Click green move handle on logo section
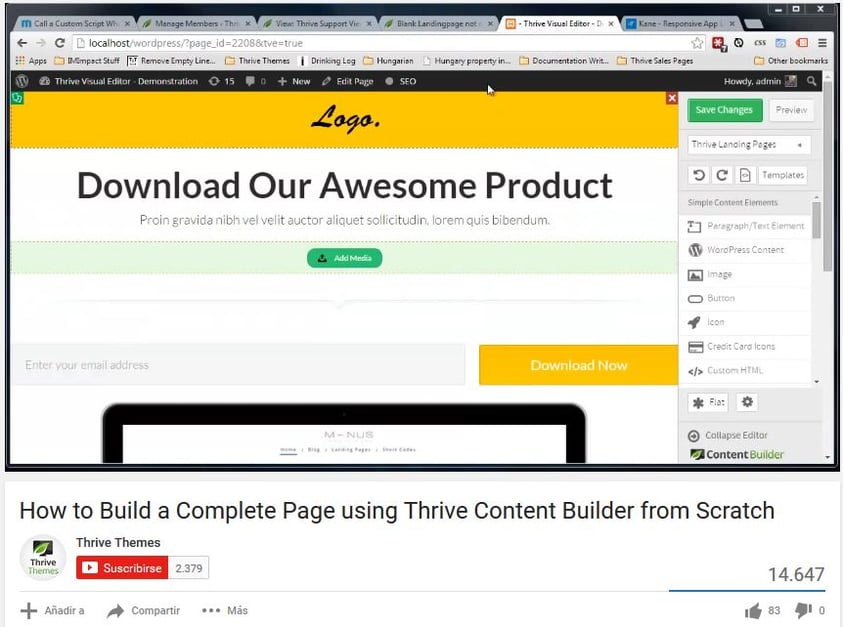The image size is (843, 627). pos(17,98)
